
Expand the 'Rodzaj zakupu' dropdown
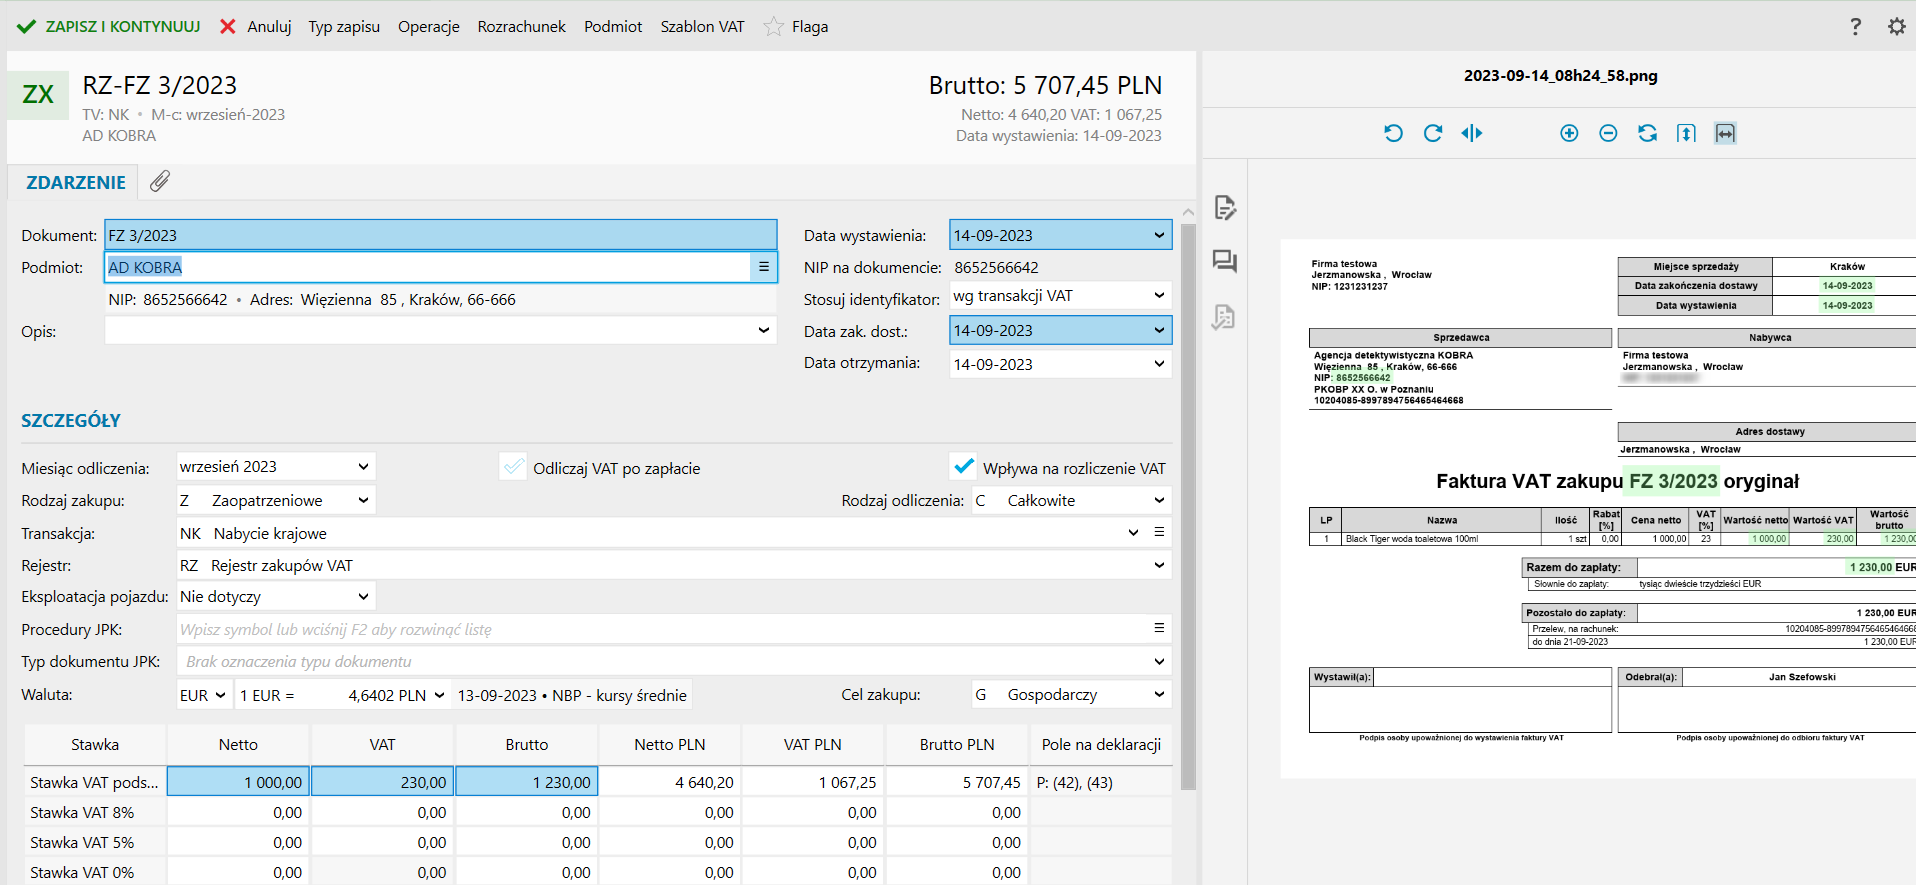[363, 500]
